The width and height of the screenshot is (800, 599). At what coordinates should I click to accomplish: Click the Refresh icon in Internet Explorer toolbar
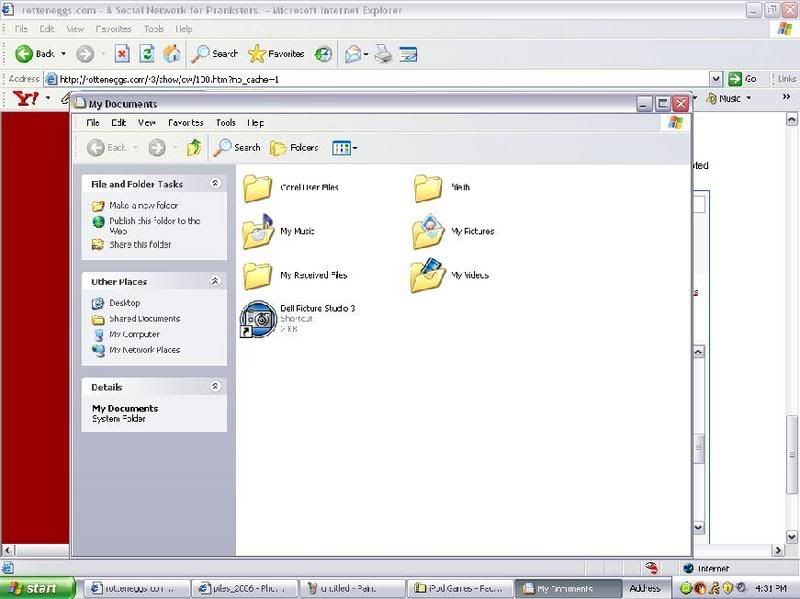pos(147,54)
